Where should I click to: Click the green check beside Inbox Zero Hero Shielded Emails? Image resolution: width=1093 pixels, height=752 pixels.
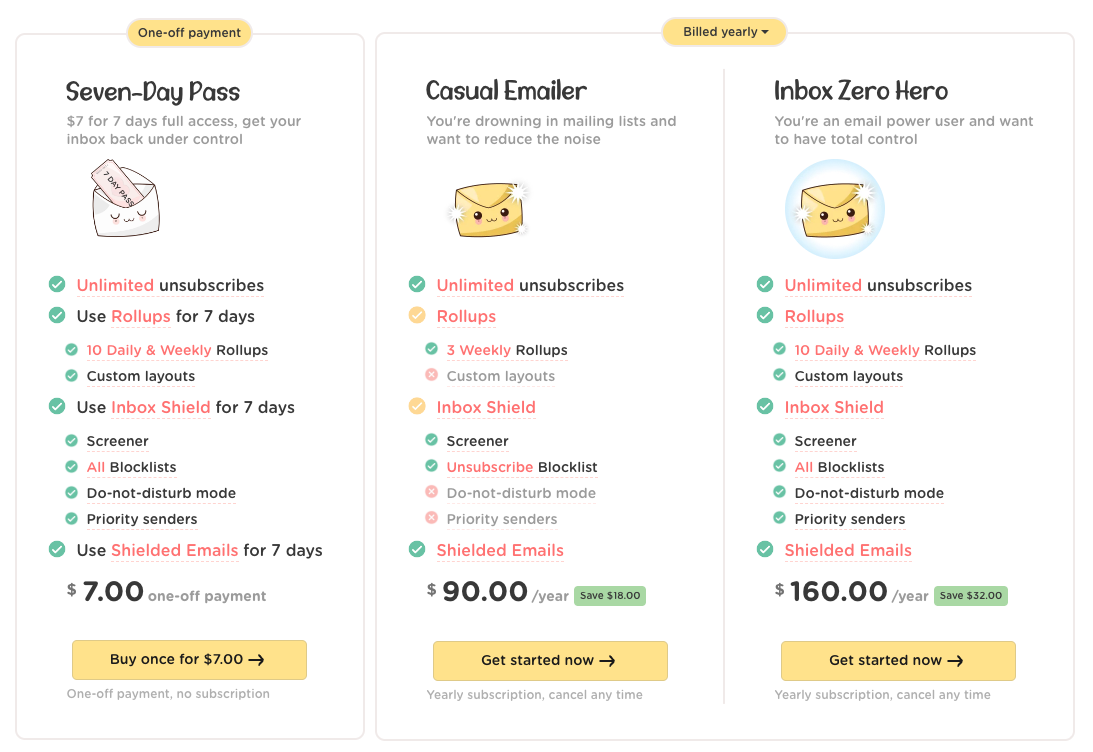coord(765,550)
